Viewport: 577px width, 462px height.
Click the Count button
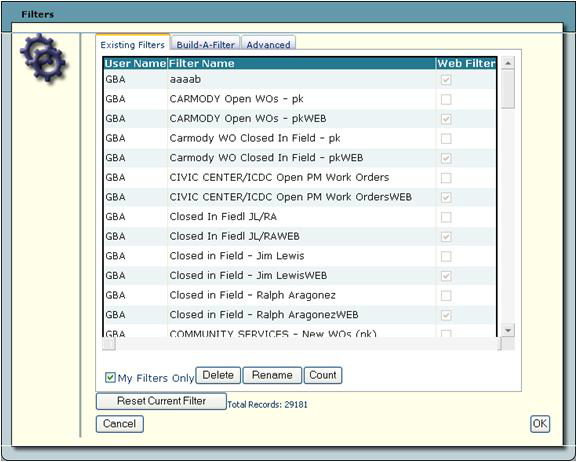pyautogui.click(x=323, y=375)
